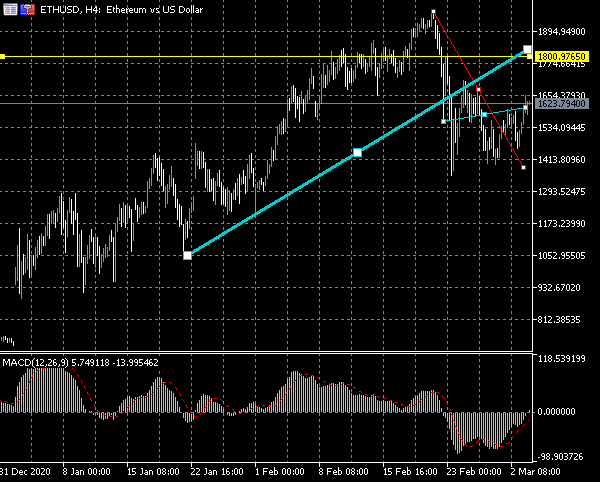Click the yellow 1800.97650 price label

(x=561, y=57)
